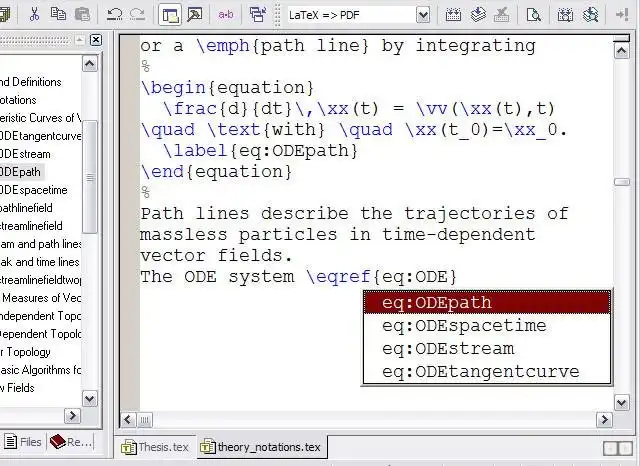Copy selection using the Copy toolbar icon
The image size is (640, 466).
58,15
